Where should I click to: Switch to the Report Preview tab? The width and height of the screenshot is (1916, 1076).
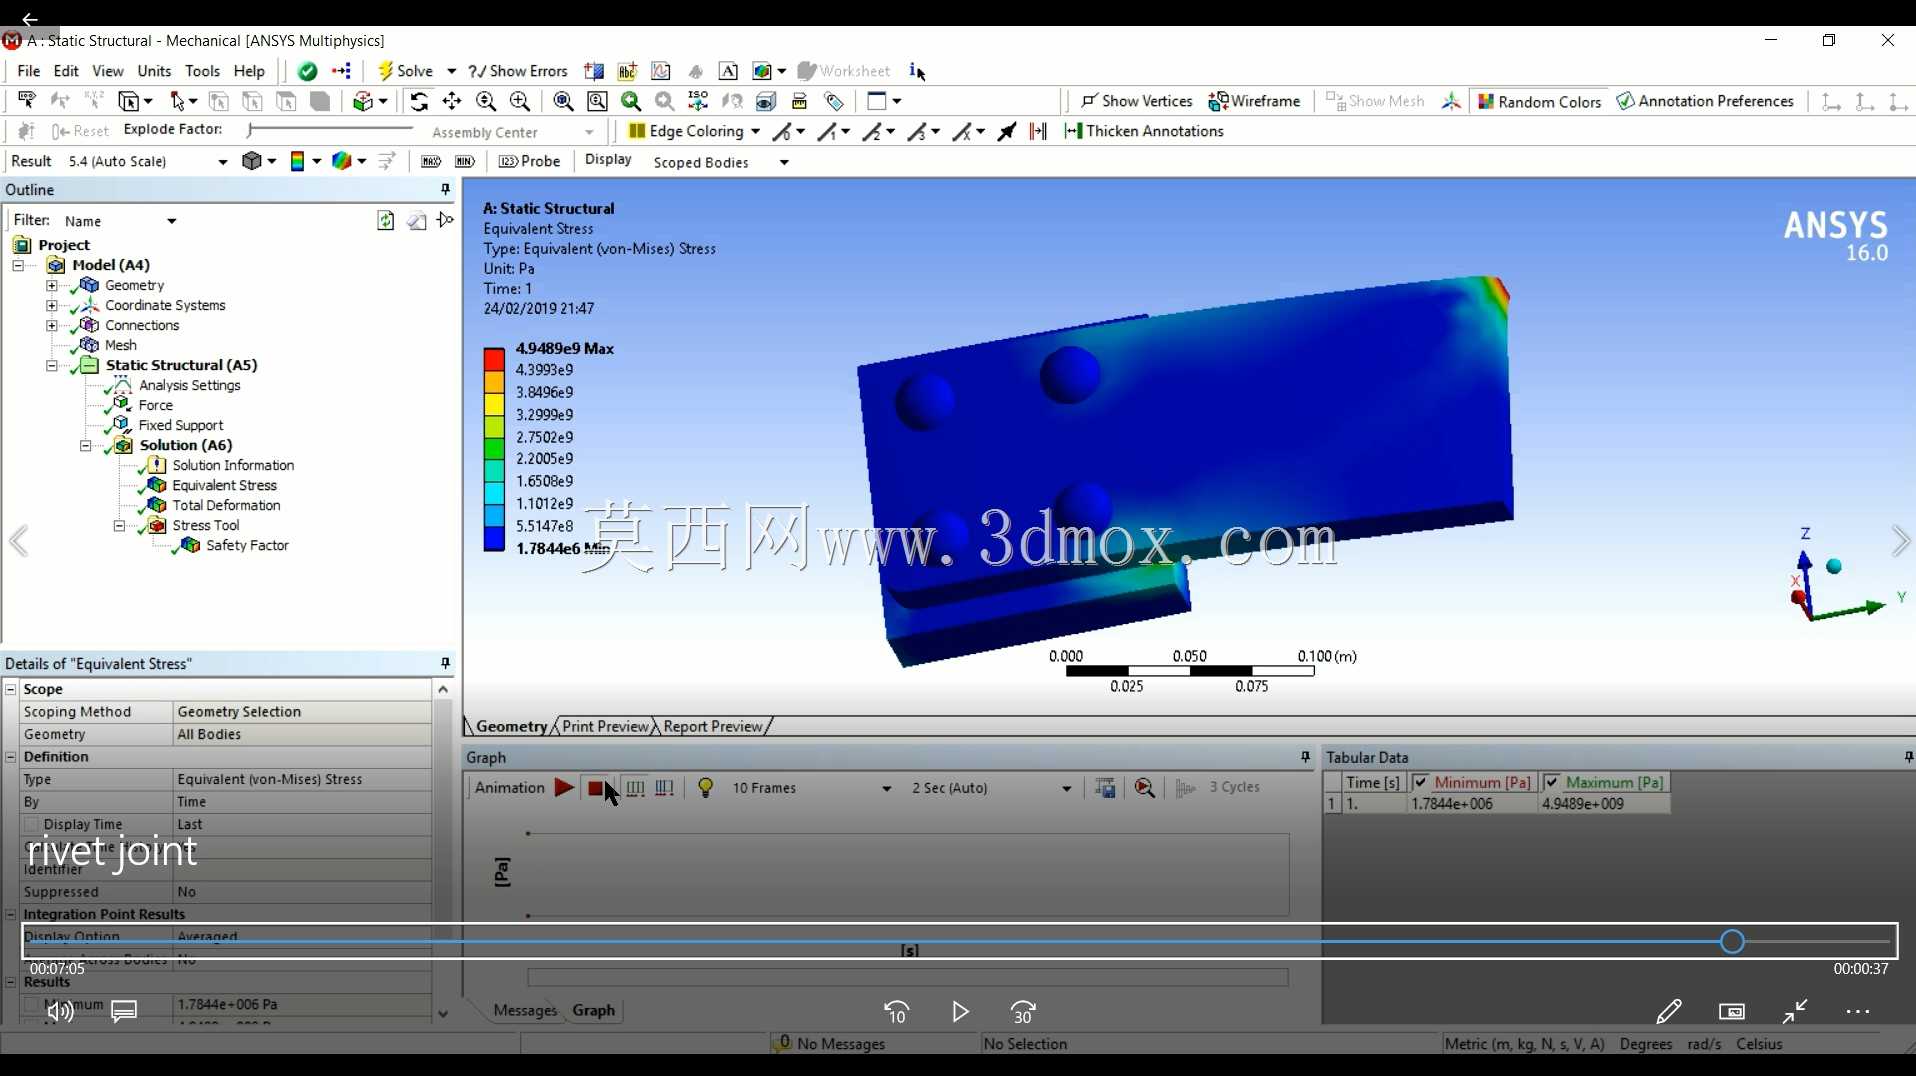coord(713,726)
